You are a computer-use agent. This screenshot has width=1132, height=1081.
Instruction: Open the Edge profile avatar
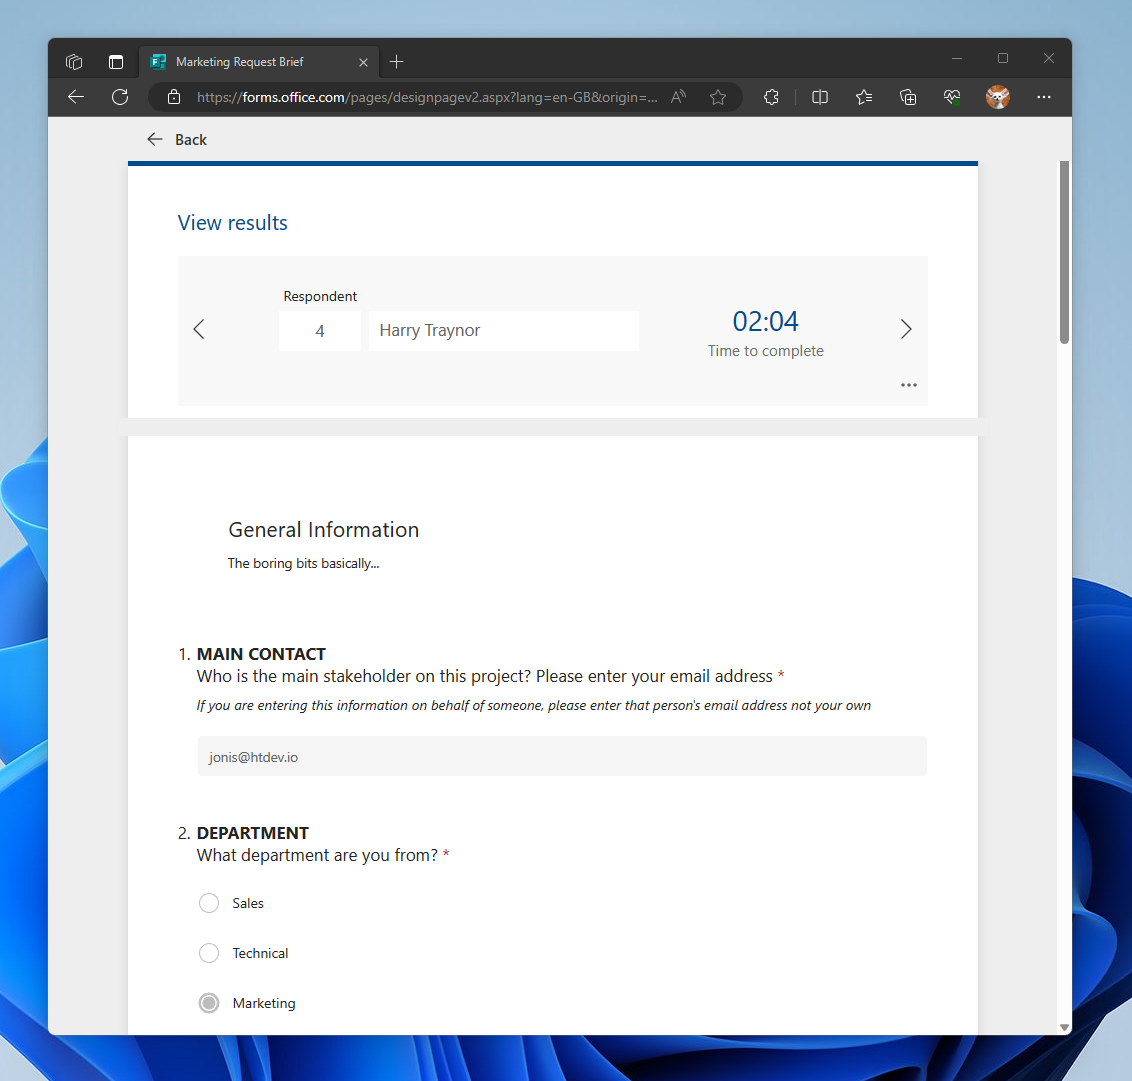coord(997,97)
